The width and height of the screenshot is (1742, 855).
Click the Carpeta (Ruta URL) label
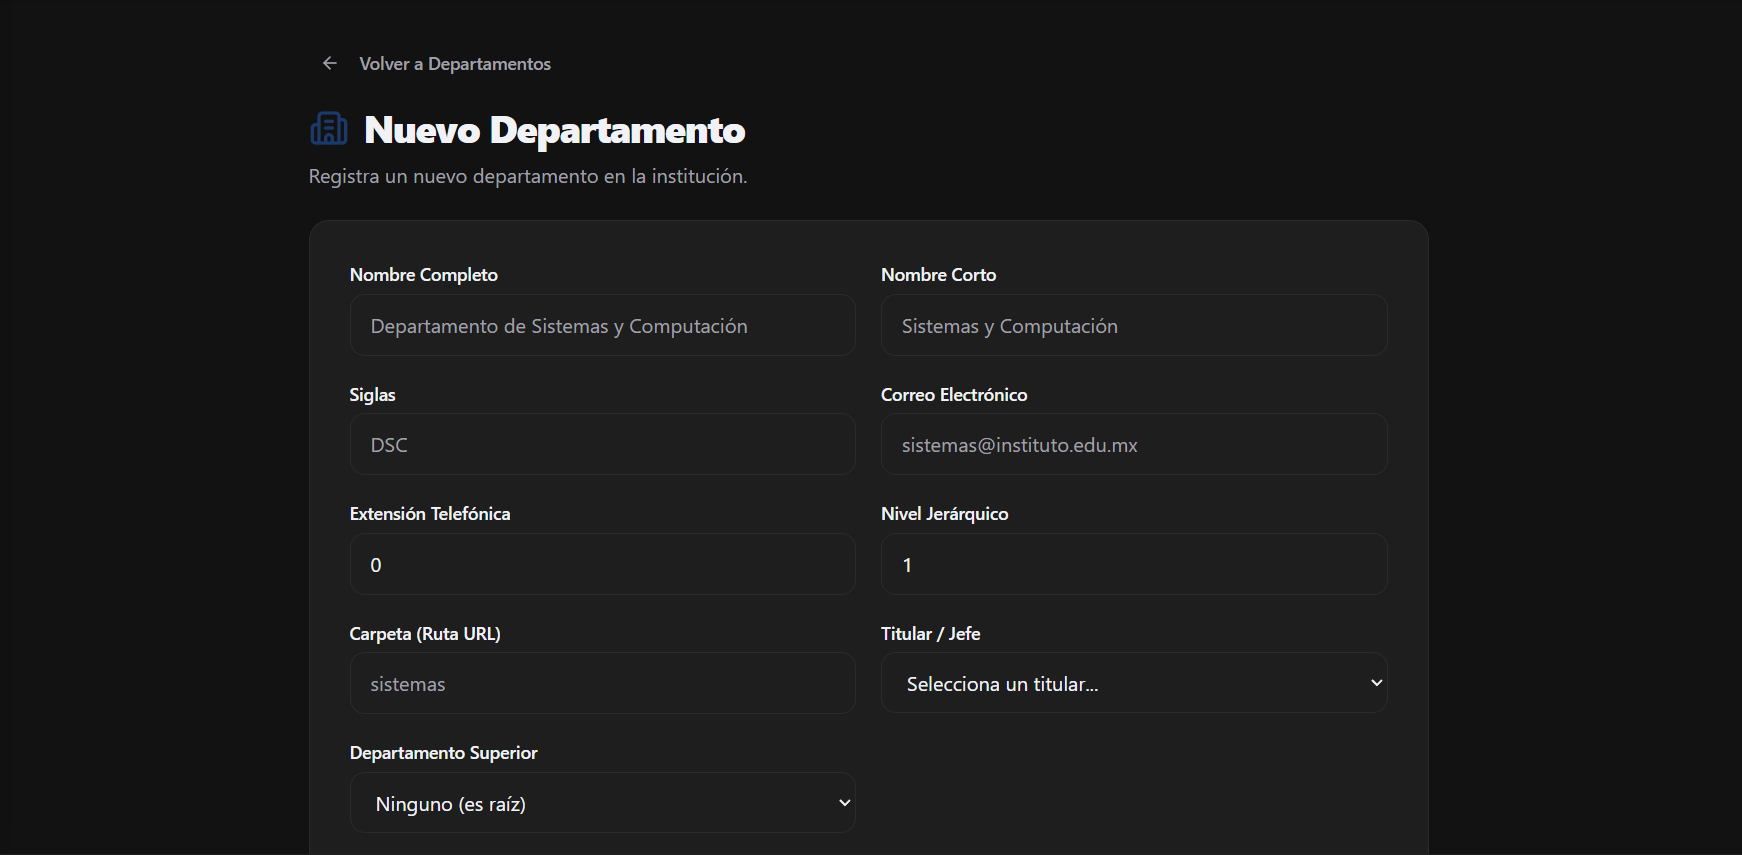click(x=425, y=634)
